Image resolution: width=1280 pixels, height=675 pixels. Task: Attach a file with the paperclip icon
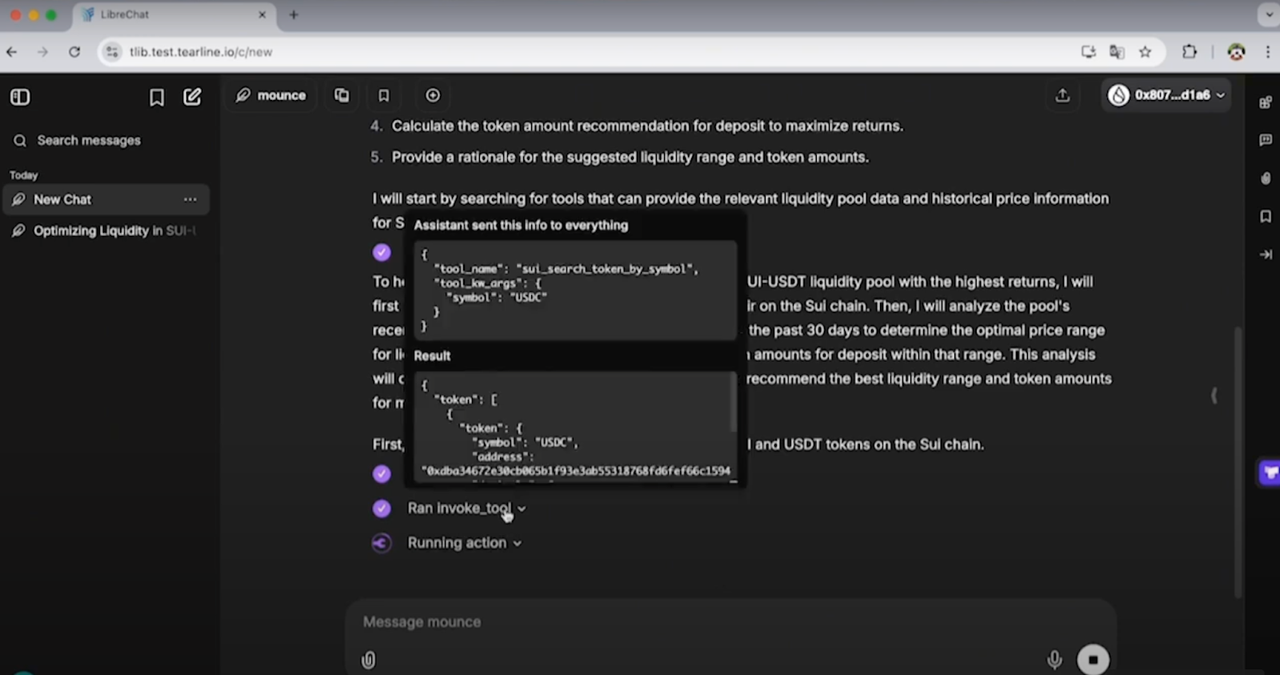pyautogui.click(x=369, y=659)
